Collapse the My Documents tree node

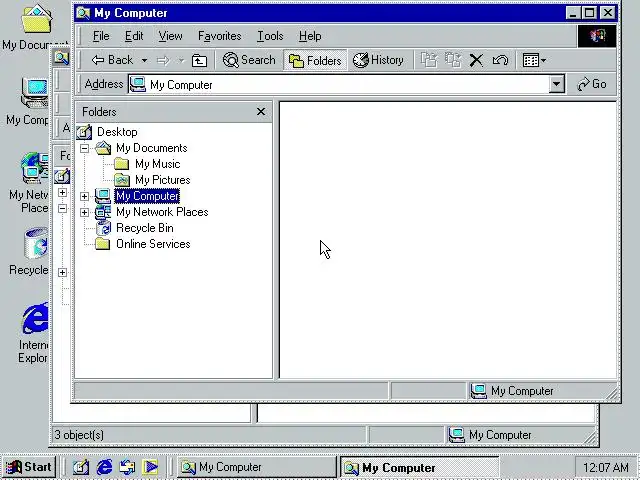click(x=84, y=148)
